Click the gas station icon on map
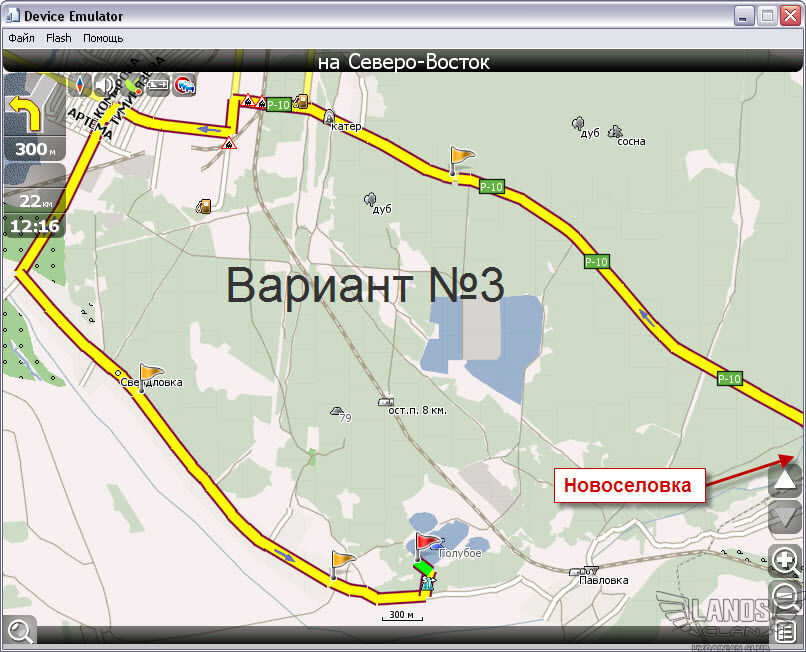Screen dimensions: 806x652 pos(204,206)
